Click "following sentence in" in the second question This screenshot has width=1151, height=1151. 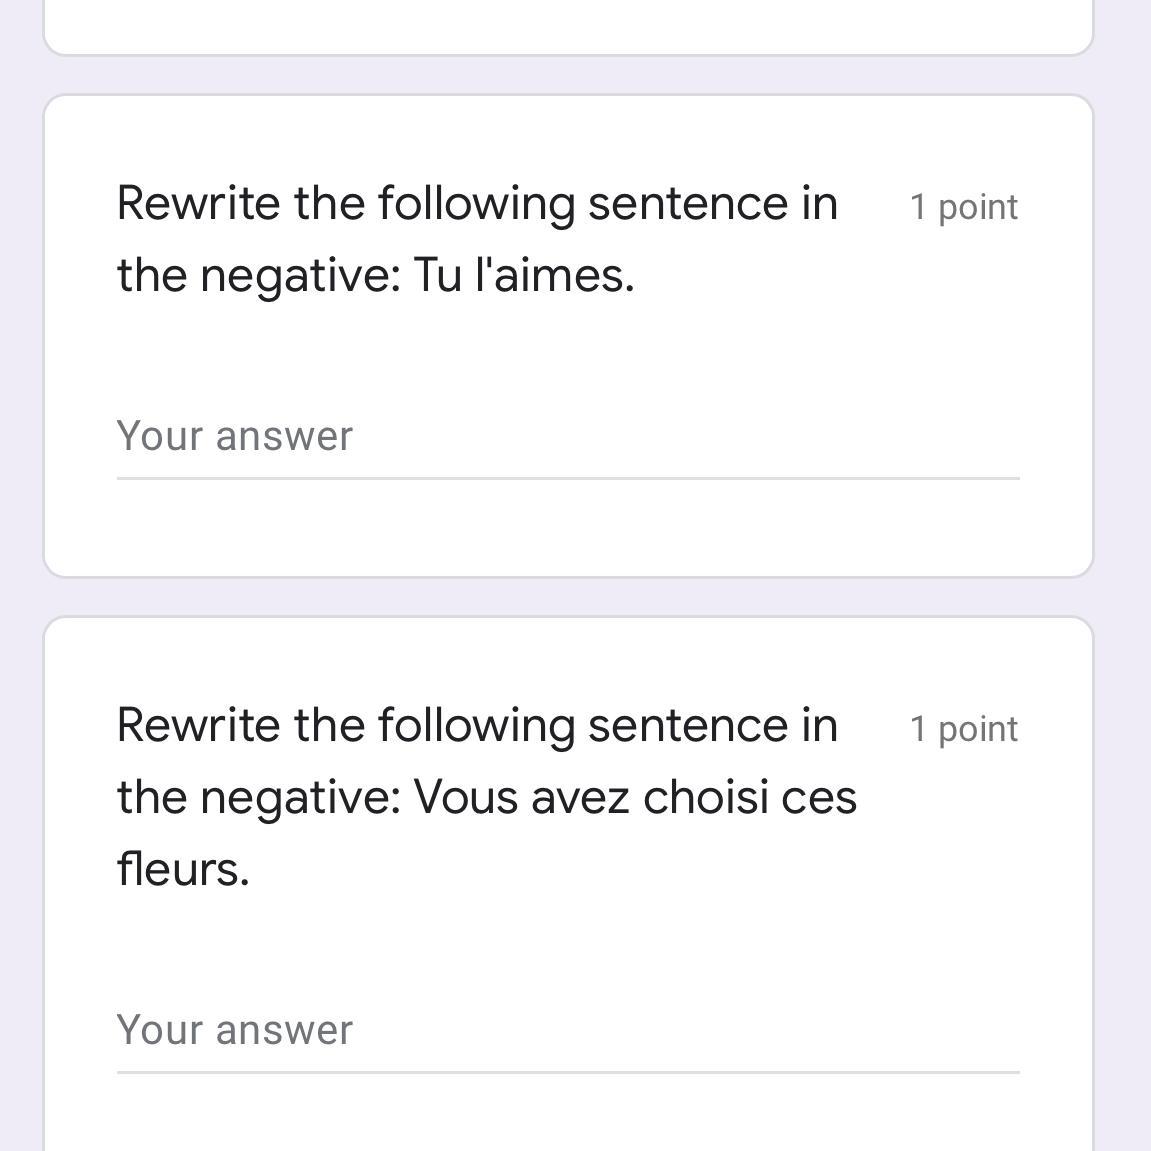607,726
